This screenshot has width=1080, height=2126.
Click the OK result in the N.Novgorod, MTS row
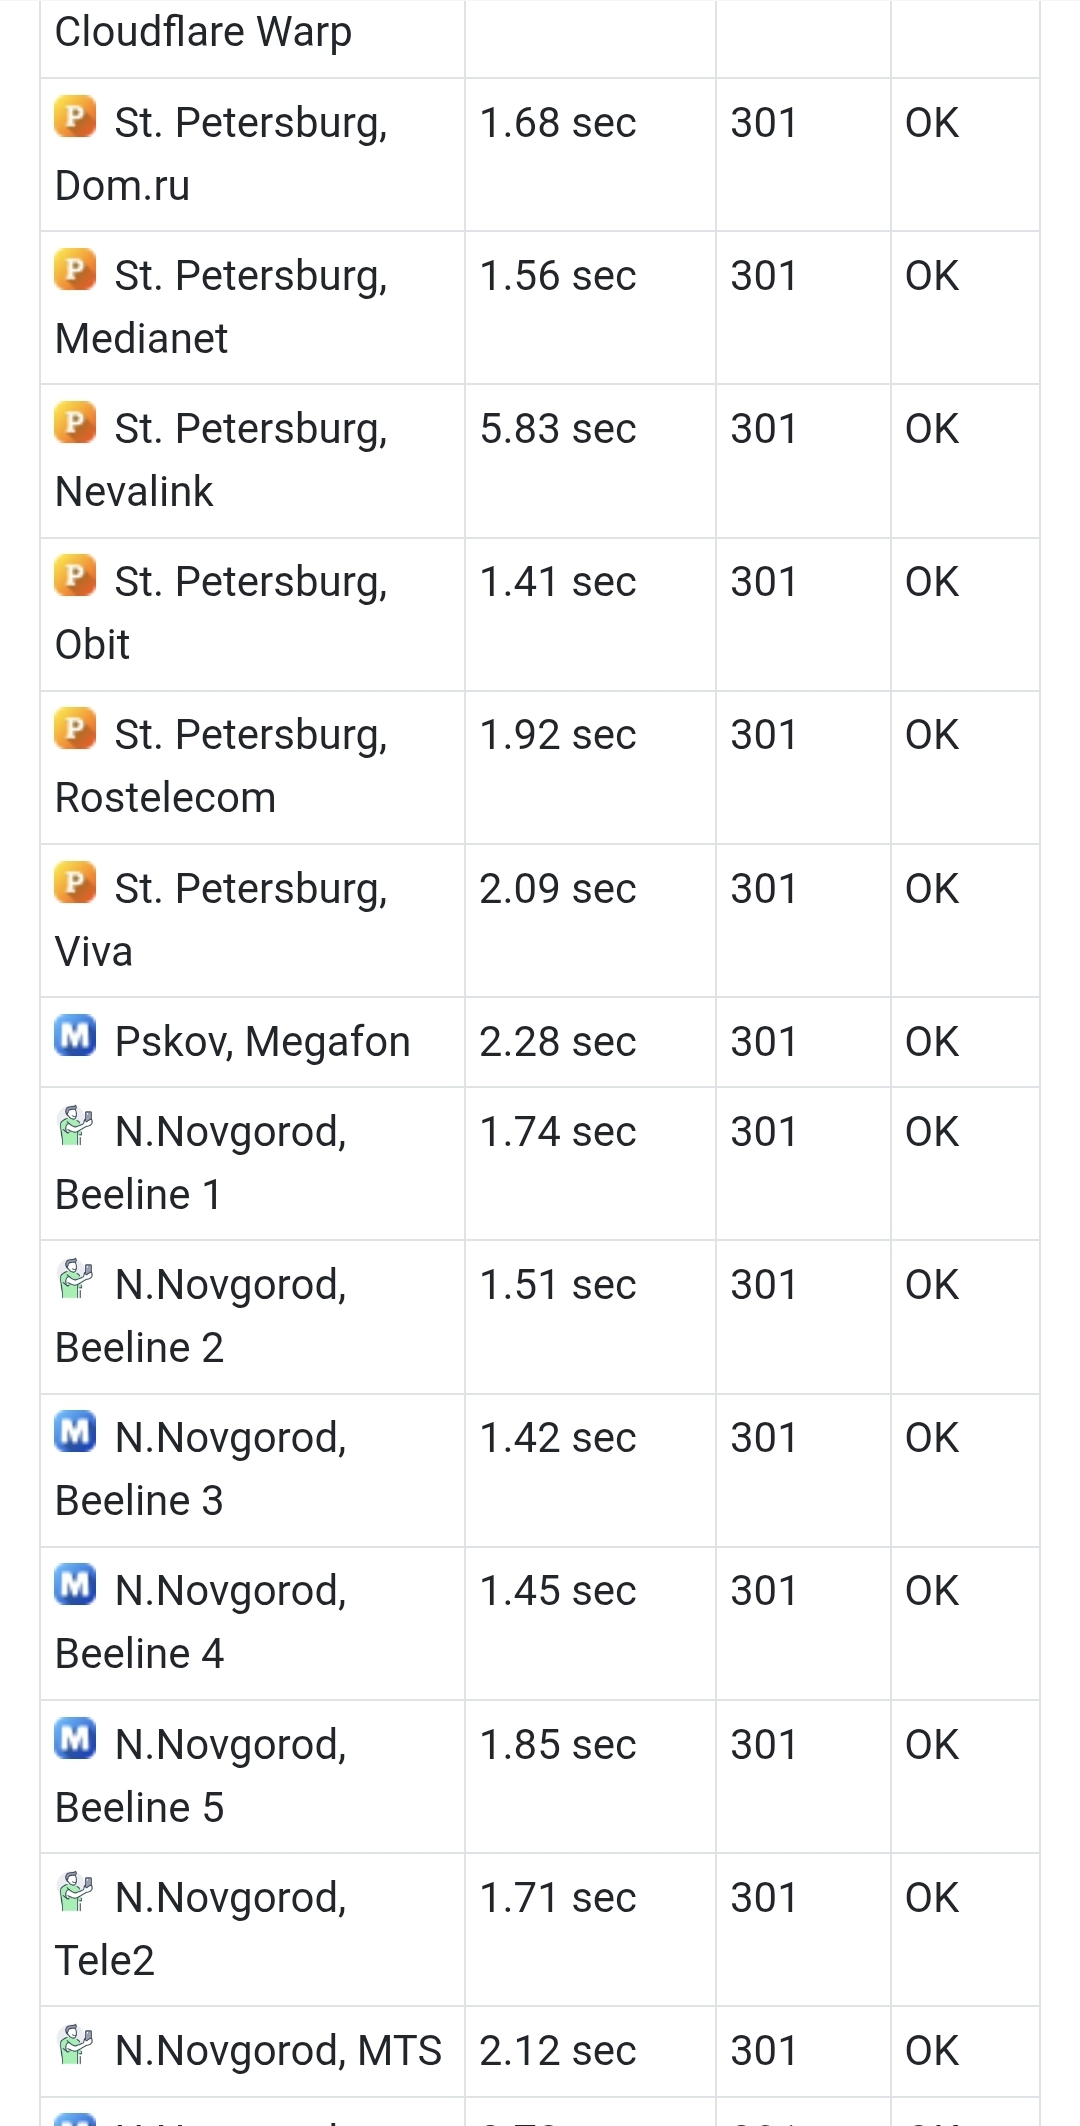(x=931, y=2051)
